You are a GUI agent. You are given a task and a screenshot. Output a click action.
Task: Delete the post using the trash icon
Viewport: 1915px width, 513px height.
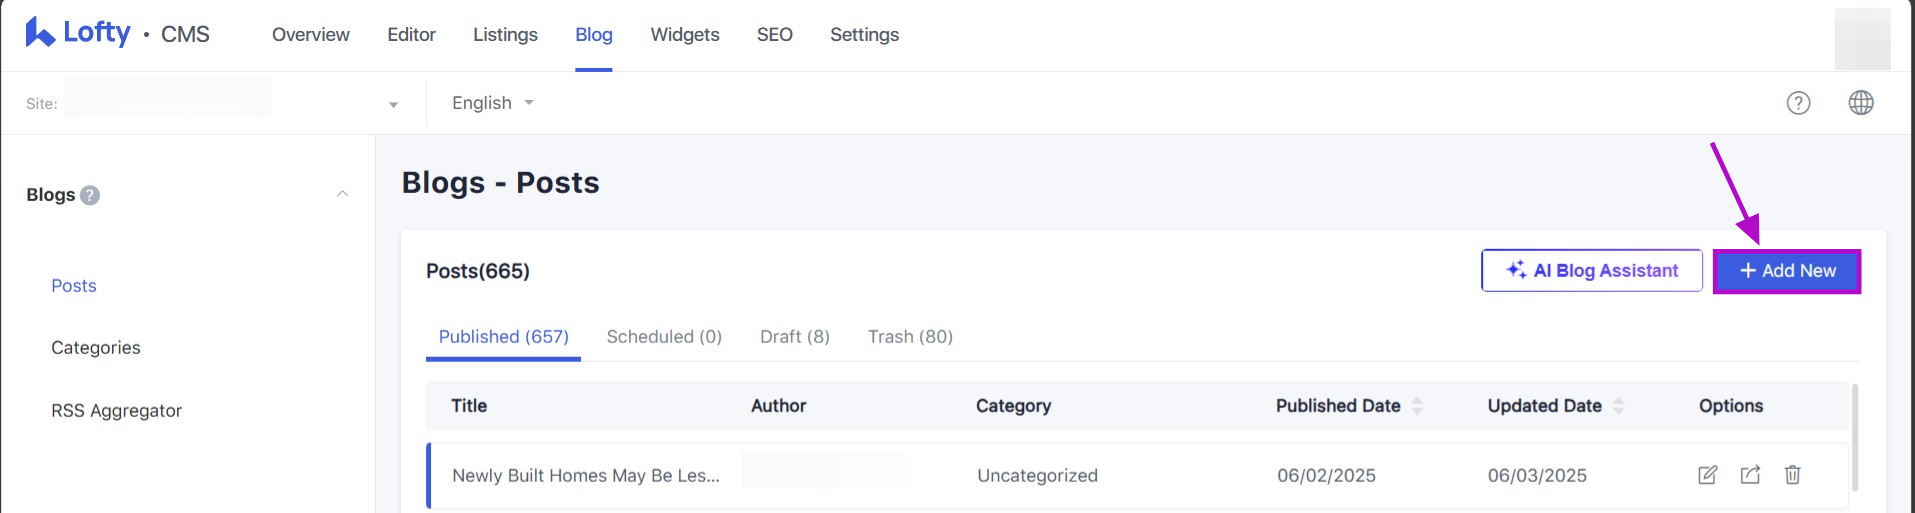[x=1792, y=475]
